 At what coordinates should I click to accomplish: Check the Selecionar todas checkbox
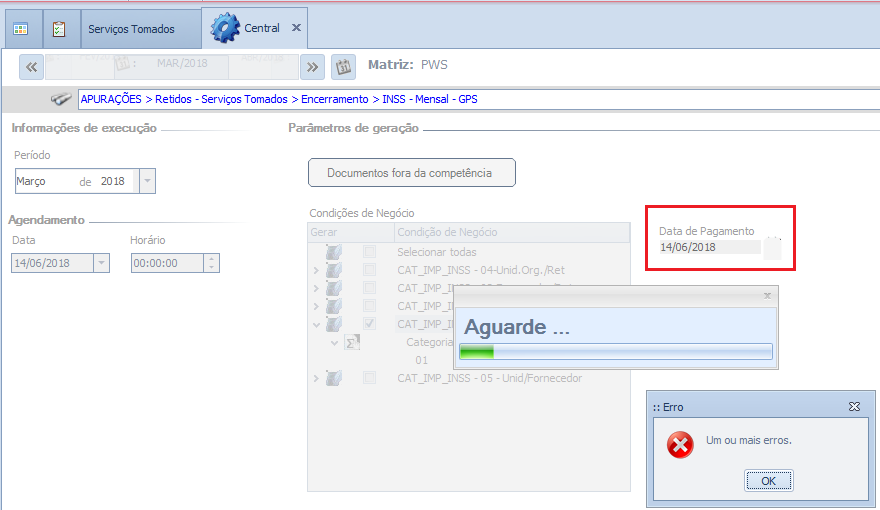tap(369, 251)
